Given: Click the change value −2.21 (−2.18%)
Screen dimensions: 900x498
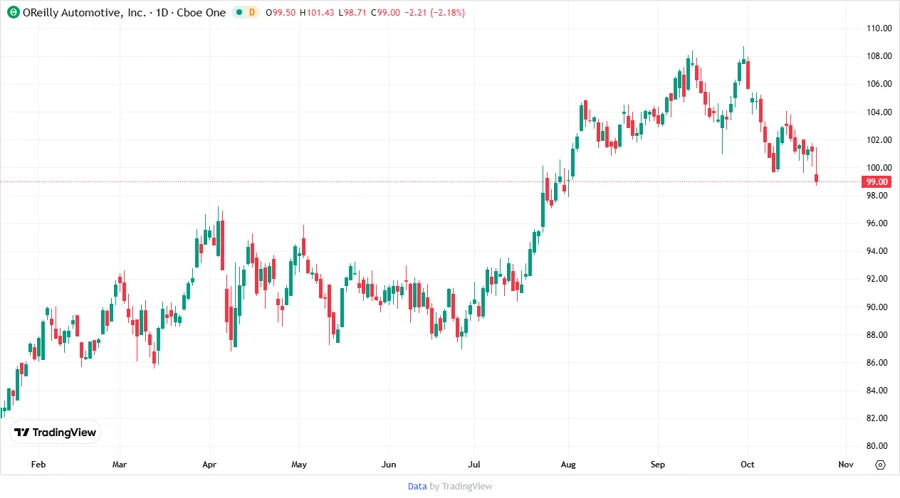Looking at the screenshot, I should click(x=435, y=12).
